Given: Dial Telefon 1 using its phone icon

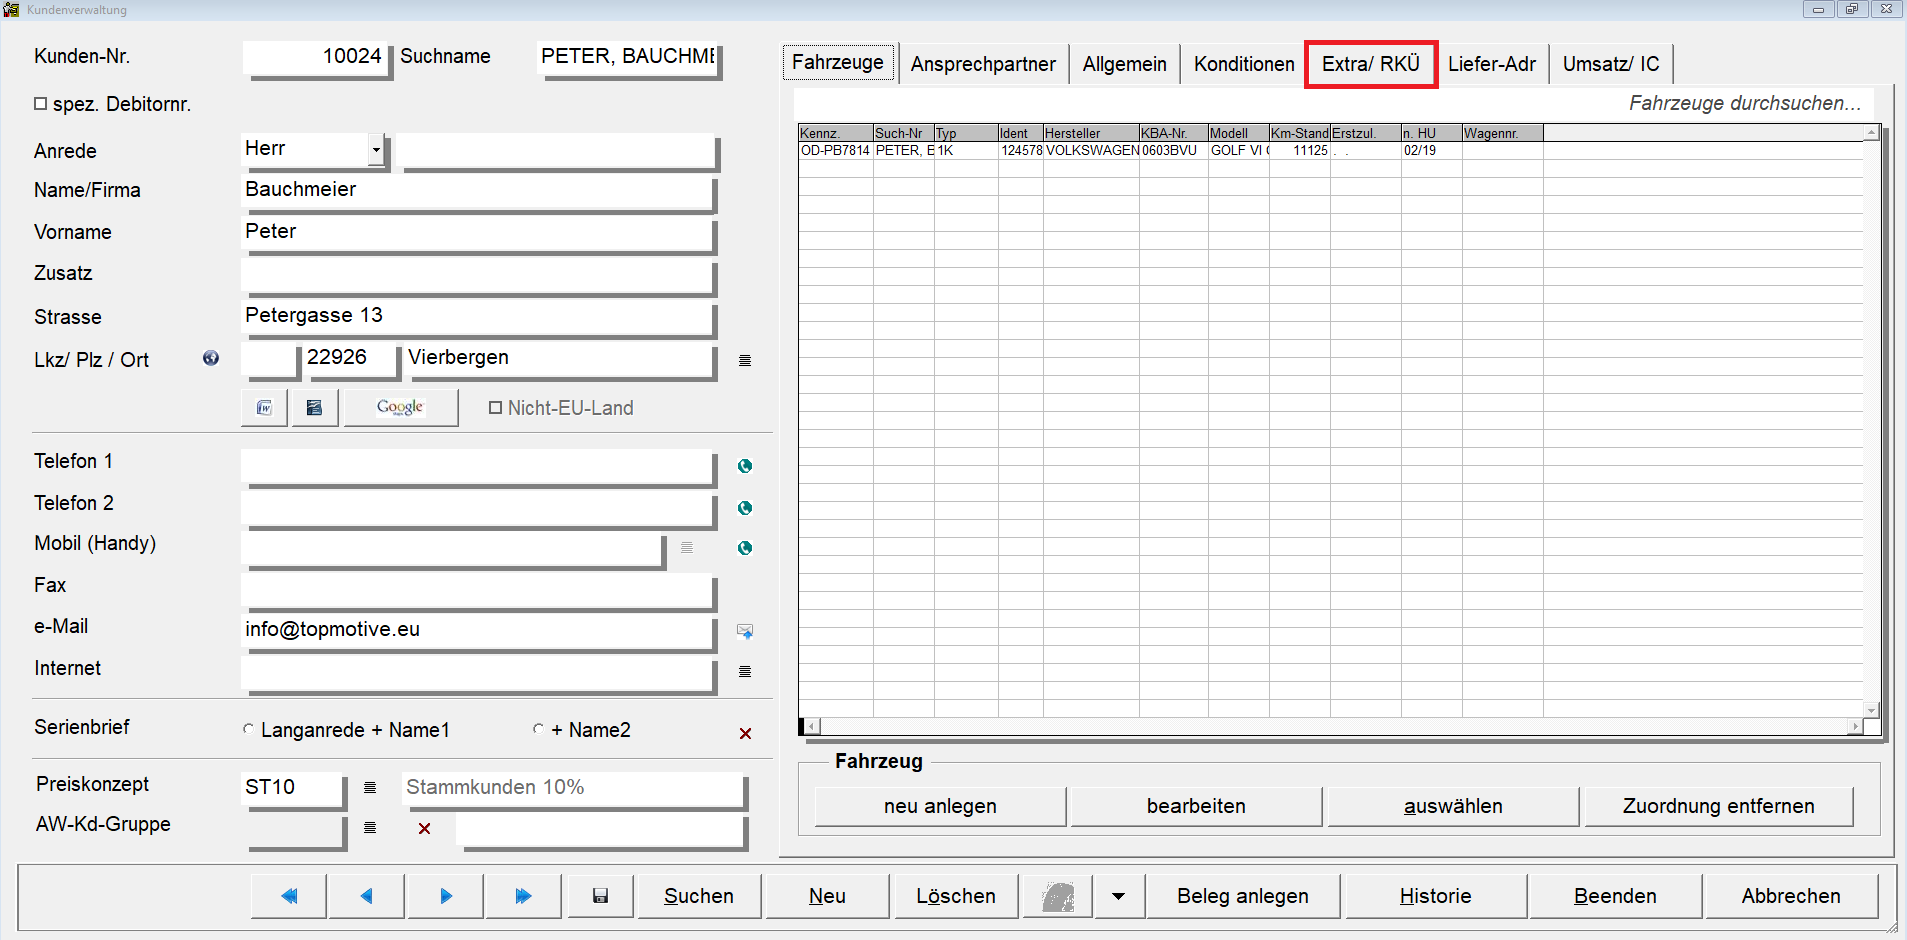Looking at the screenshot, I should (745, 466).
